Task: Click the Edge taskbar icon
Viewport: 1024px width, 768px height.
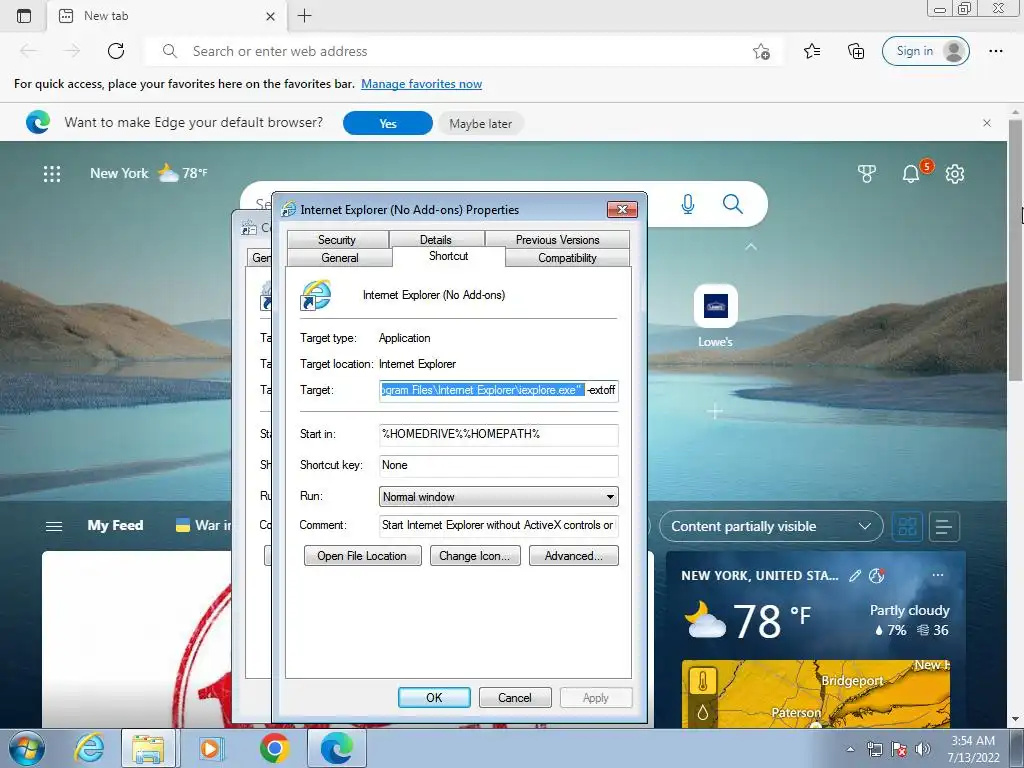Action: coord(337,748)
